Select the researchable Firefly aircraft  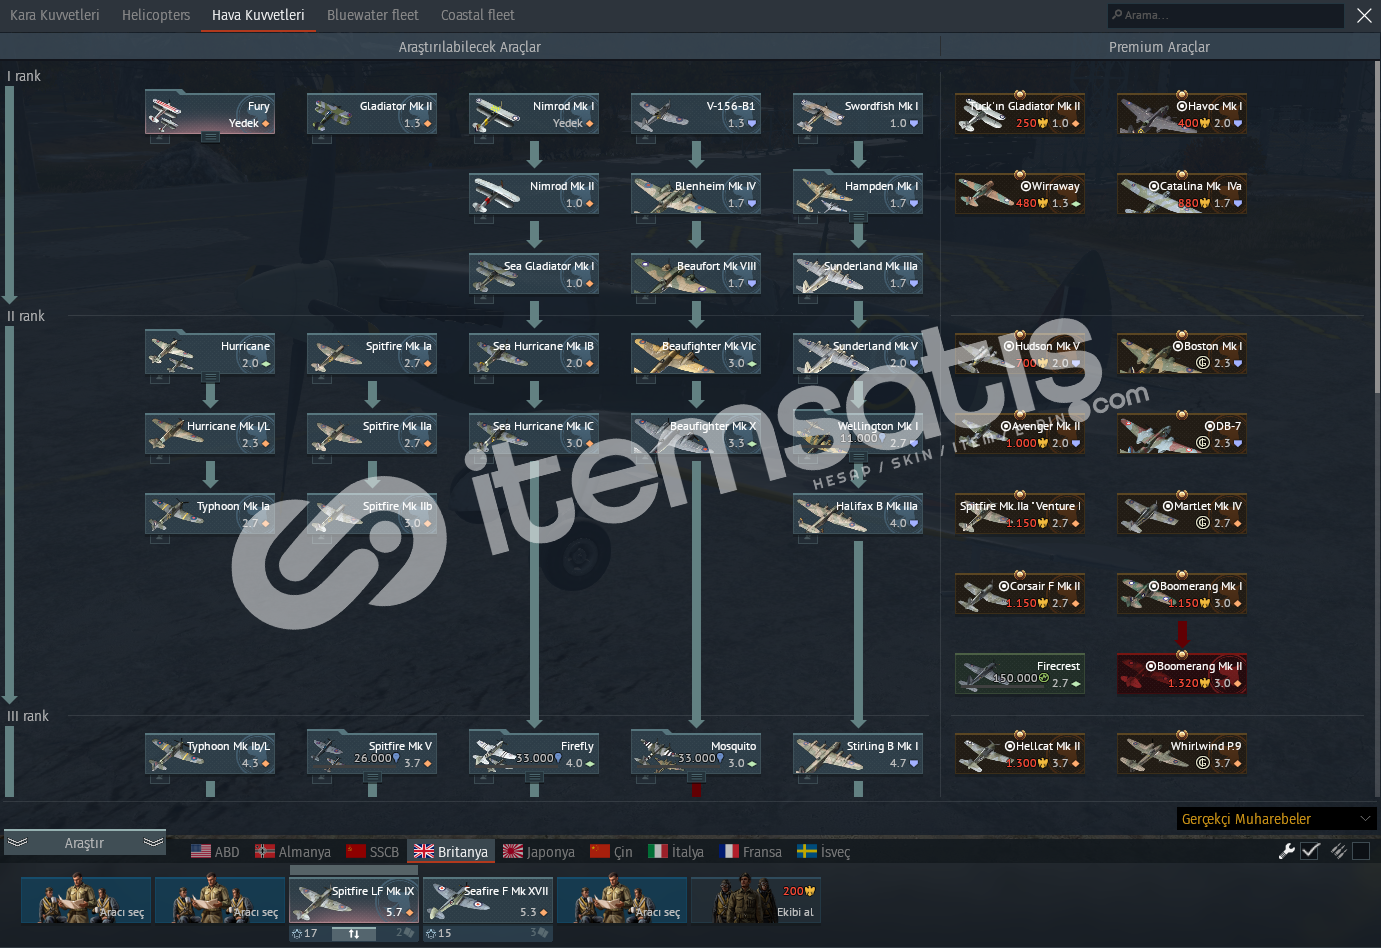[x=534, y=753]
